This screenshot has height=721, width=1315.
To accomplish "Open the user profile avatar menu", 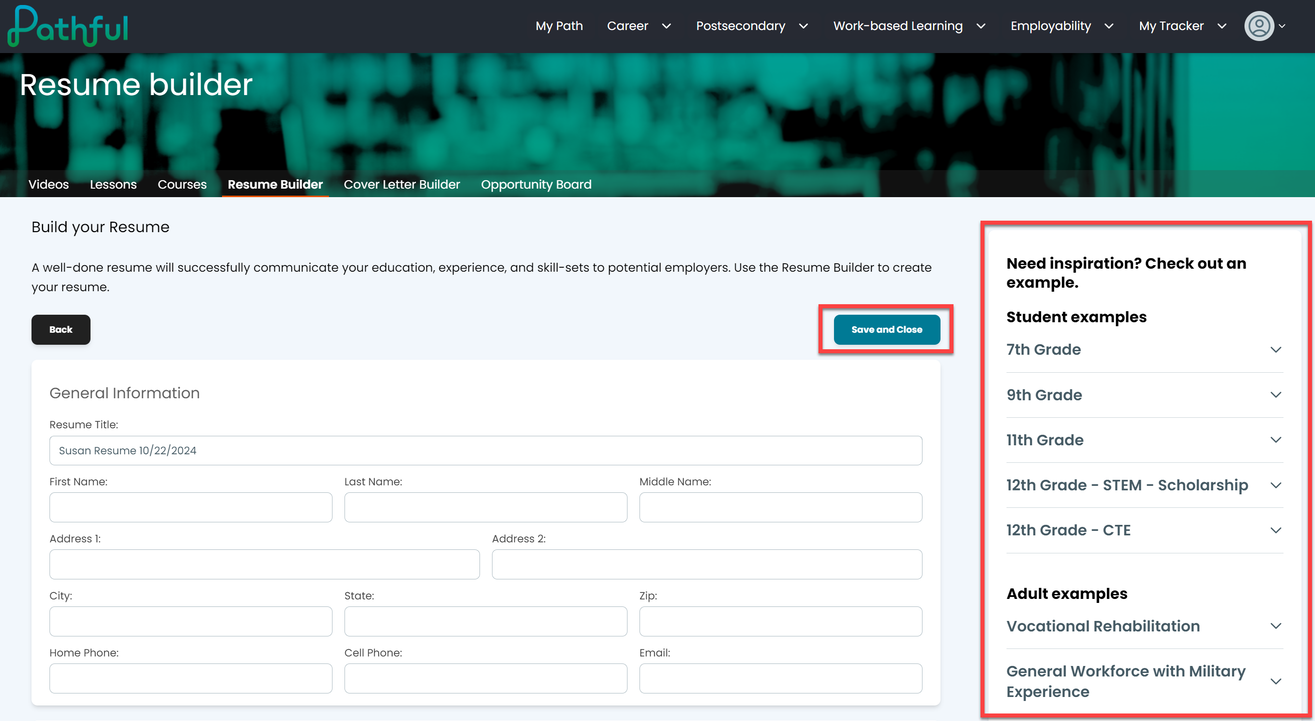I will (x=1265, y=26).
